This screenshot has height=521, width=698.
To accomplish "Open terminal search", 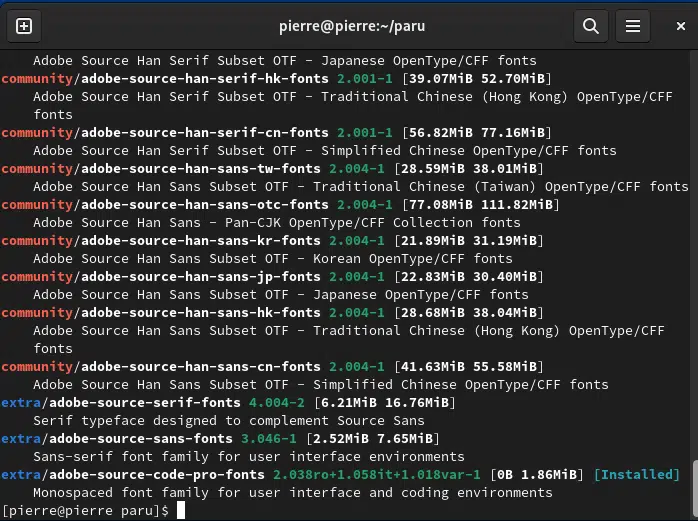I will [591, 26].
